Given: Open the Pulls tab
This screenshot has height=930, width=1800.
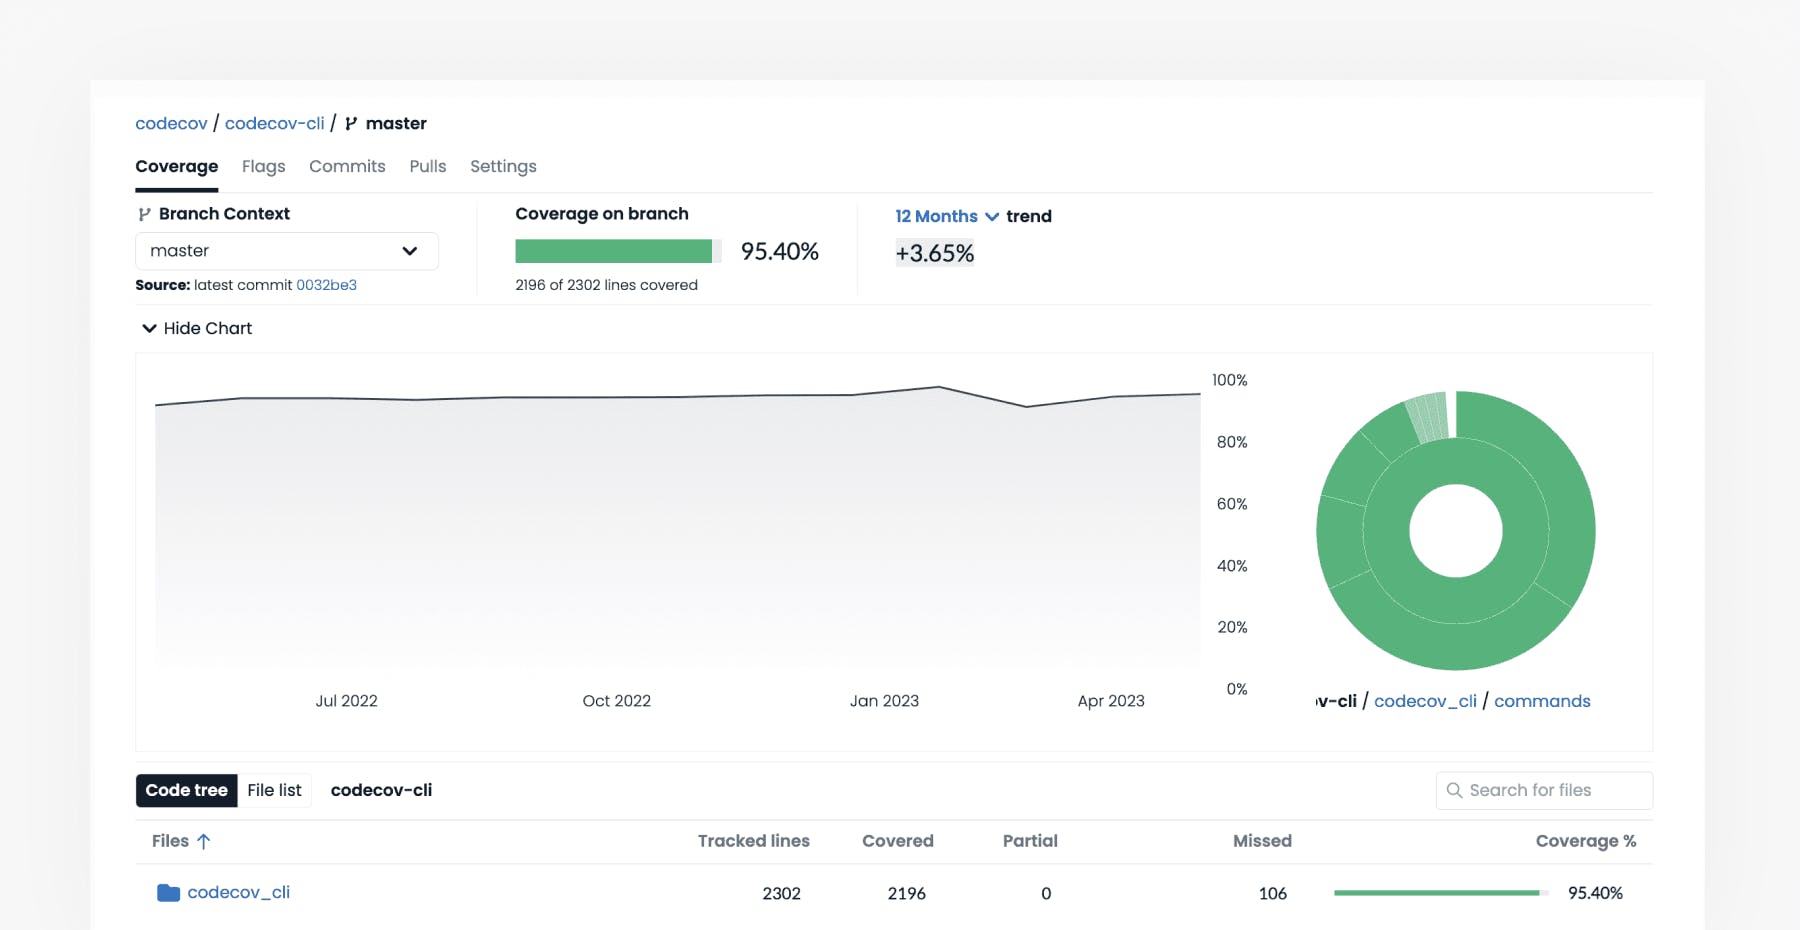Looking at the screenshot, I should [x=427, y=166].
